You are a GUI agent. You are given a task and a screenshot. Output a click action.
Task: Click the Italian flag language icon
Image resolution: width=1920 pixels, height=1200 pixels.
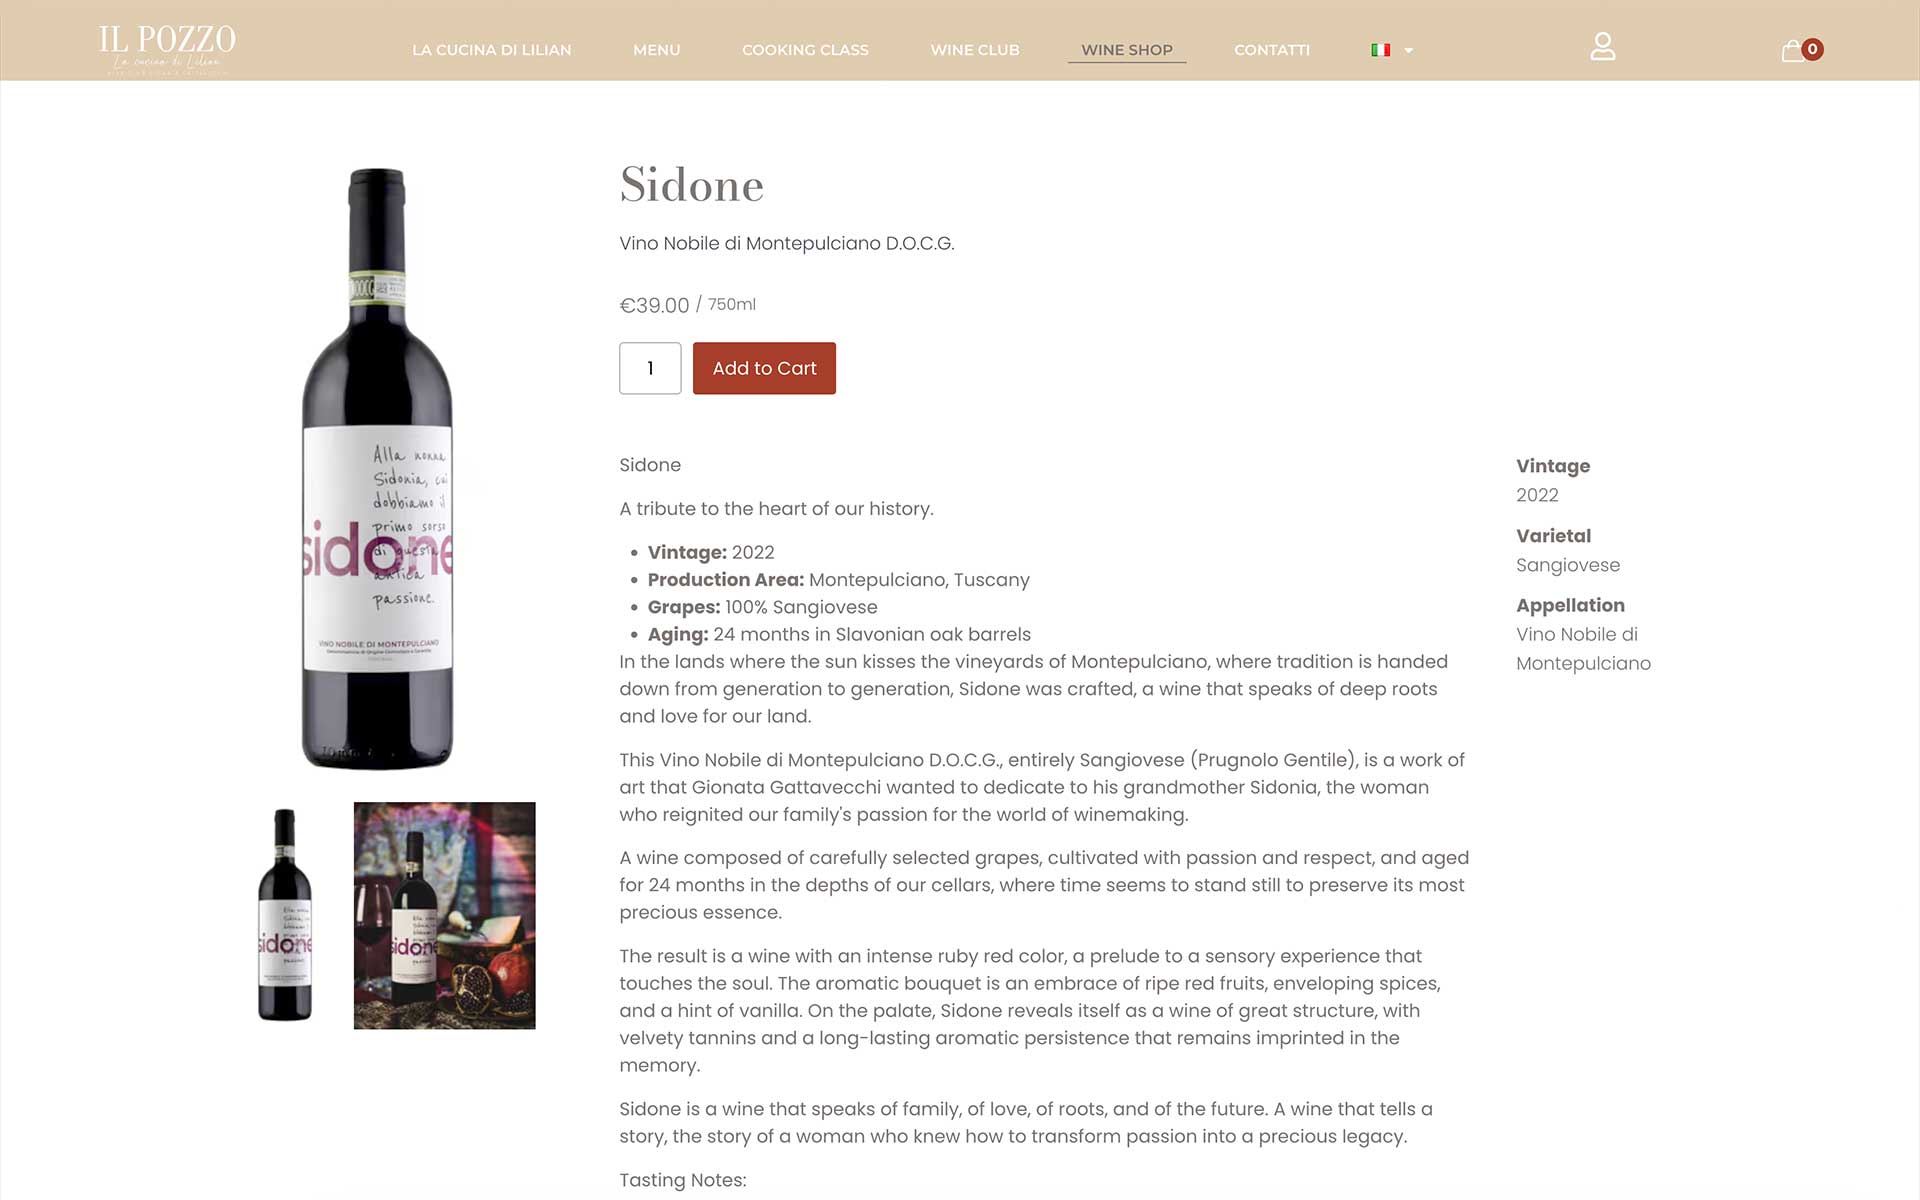[1381, 50]
